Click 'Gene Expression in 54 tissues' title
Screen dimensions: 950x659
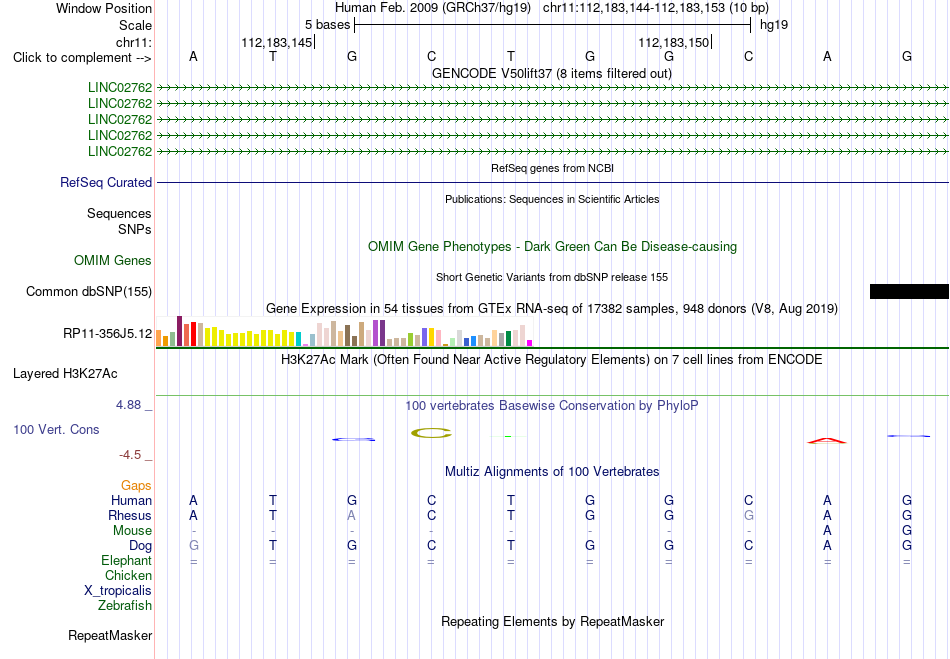pyautogui.click(x=552, y=309)
